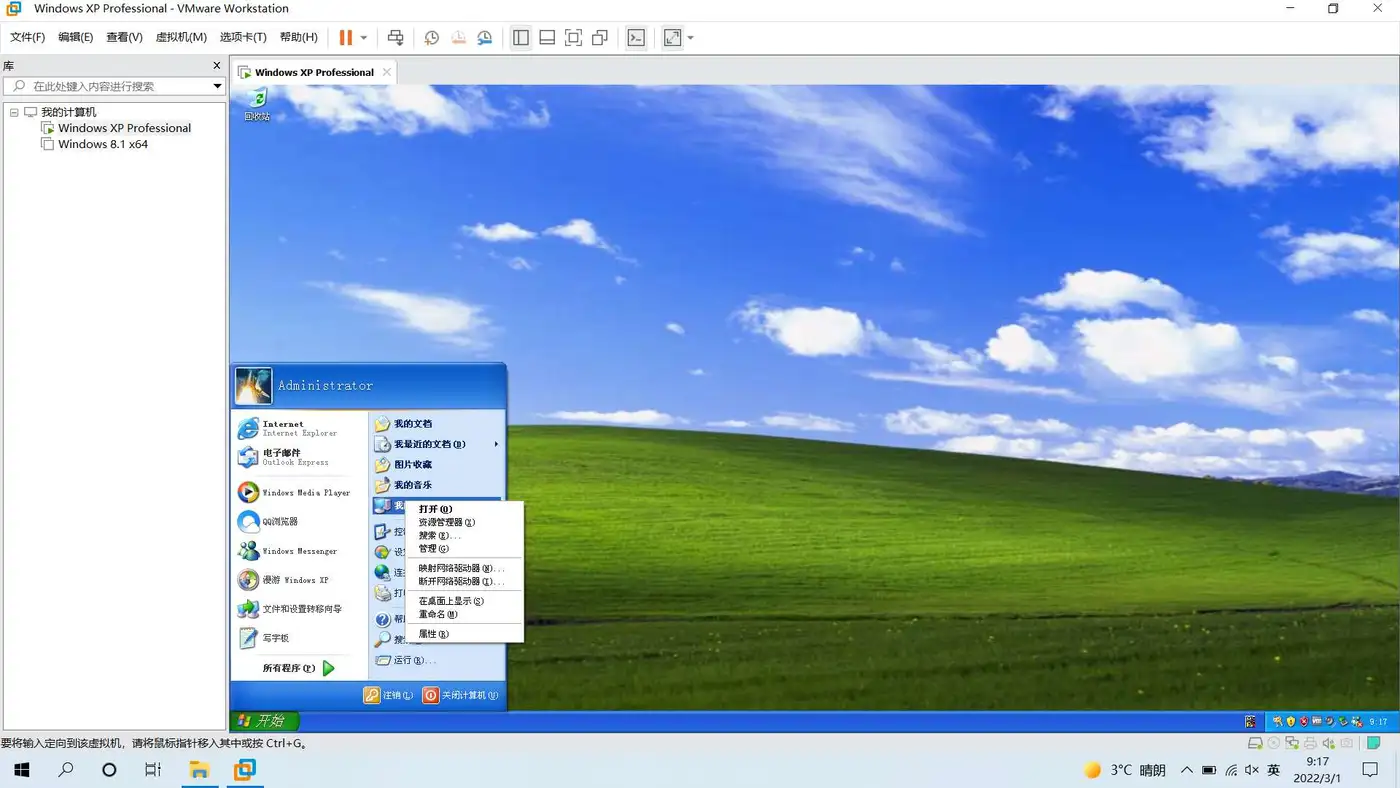Expand 我最近的文档 submenu arrow
Viewport: 1400px width, 788px height.
click(496, 444)
